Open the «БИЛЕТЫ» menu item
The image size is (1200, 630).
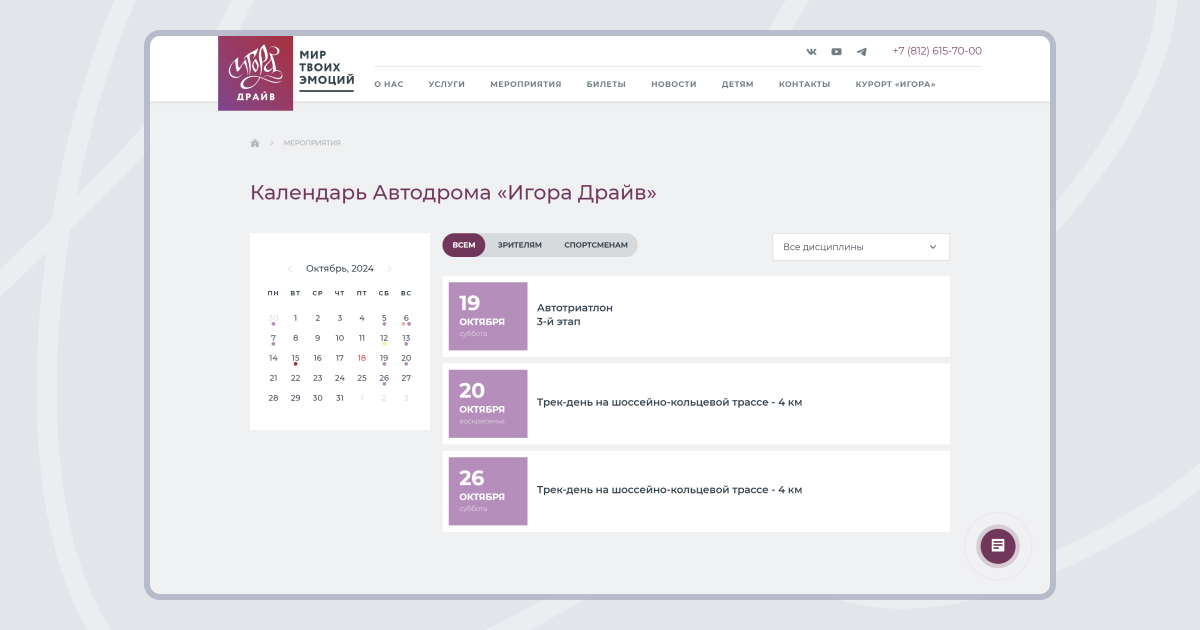606,84
